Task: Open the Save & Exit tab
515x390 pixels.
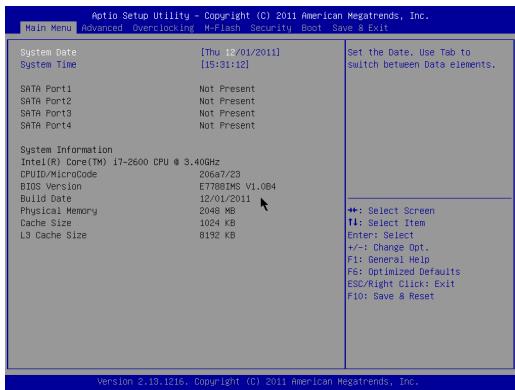Action: click(360, 28)
